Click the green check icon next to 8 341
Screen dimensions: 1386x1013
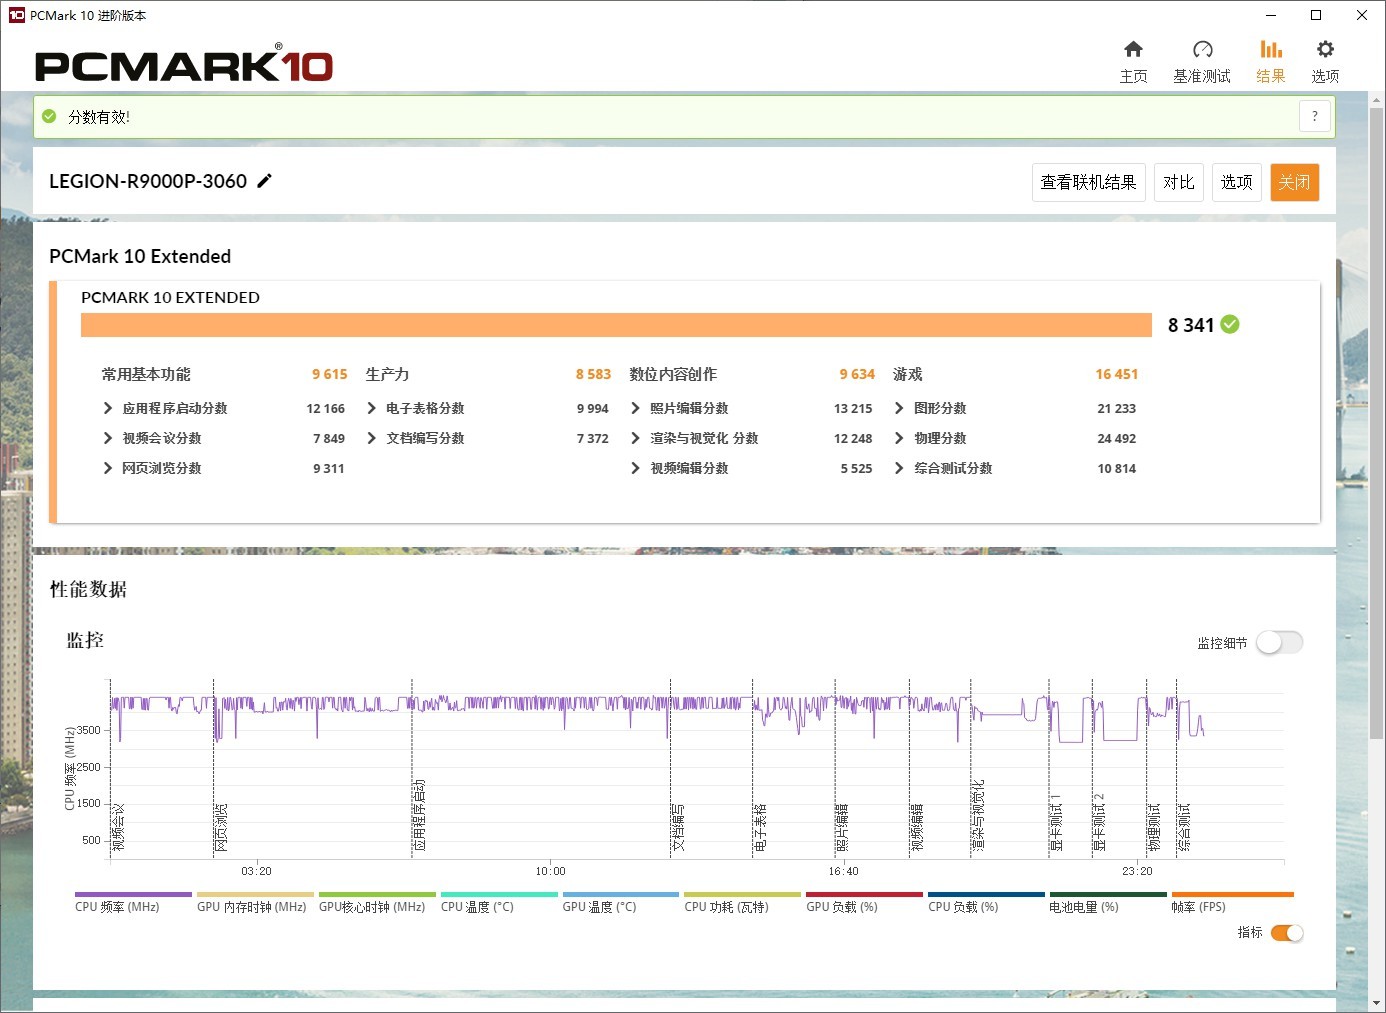pos(1230,324)
